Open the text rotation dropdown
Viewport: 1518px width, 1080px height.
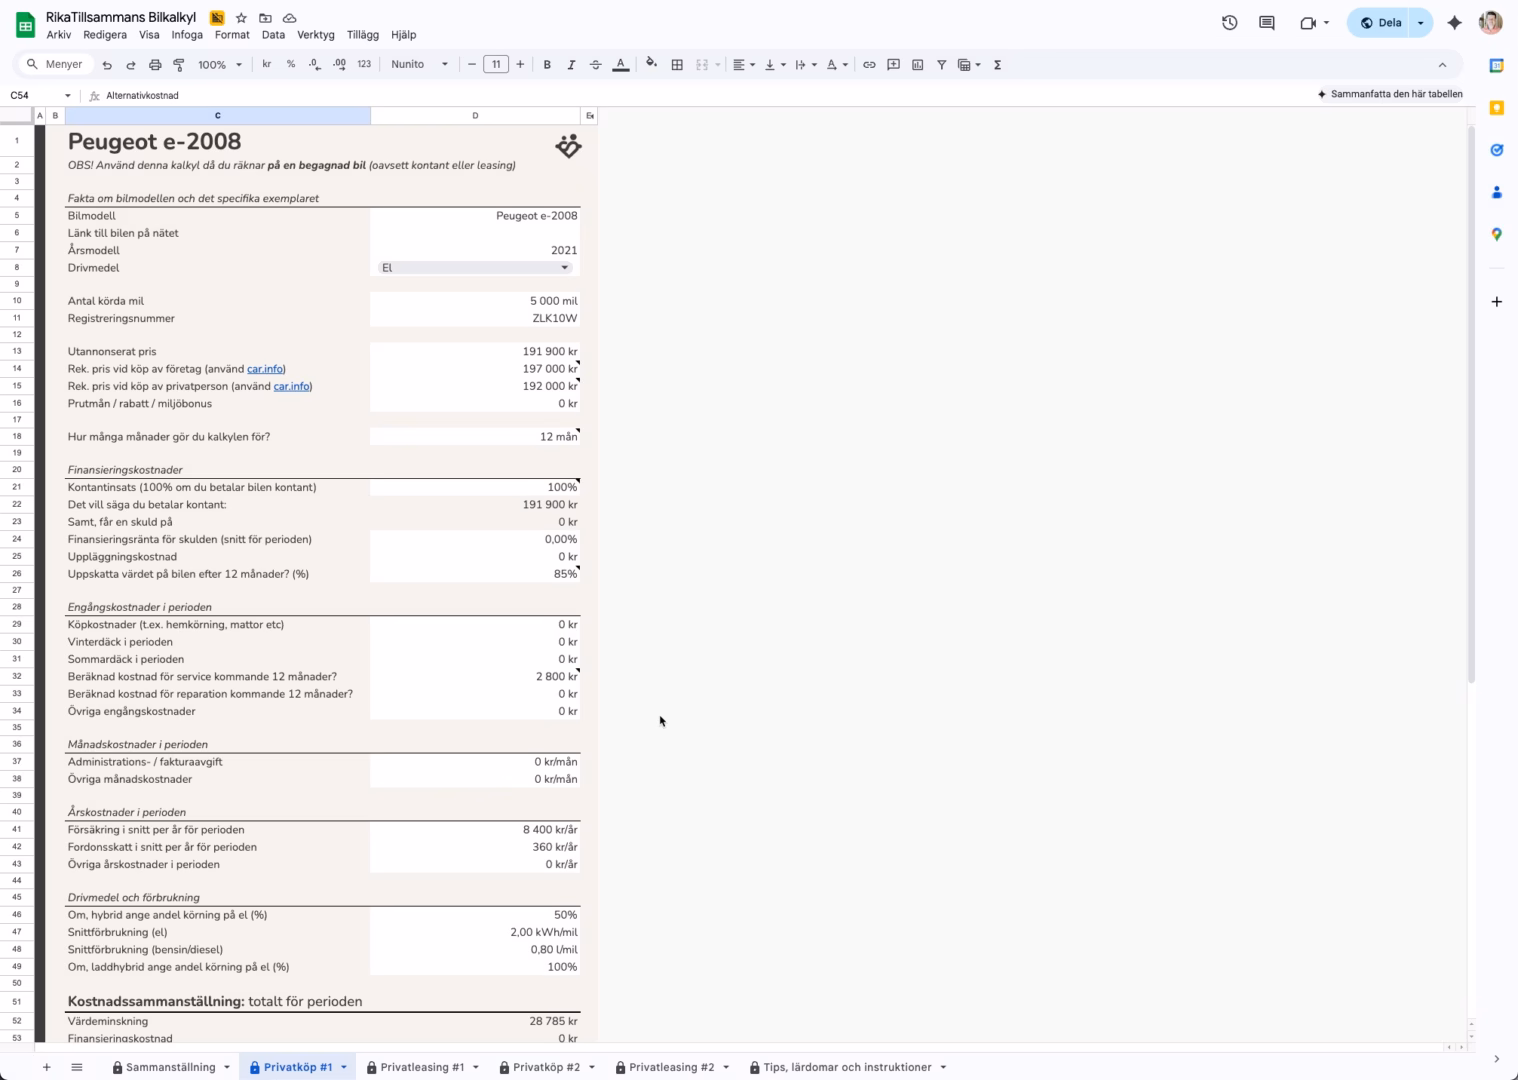[837, 65]
